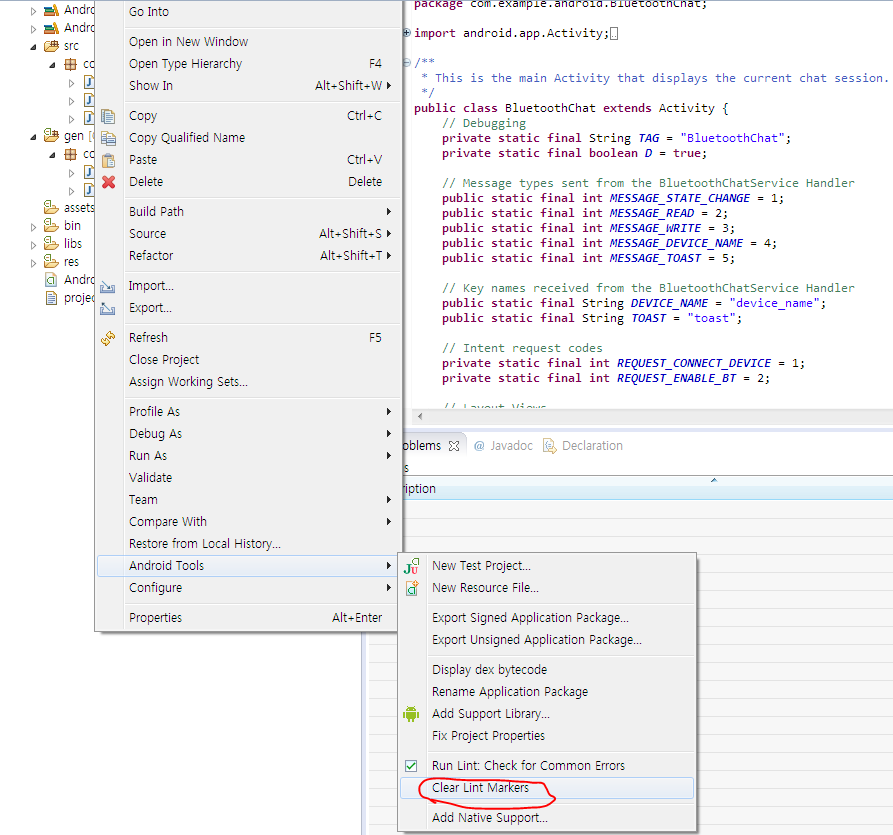The width and height of the screenshot is (893, 835).
Task: Open the Compare With submenu
Action: pyautogui.click(x=247, y=522)
